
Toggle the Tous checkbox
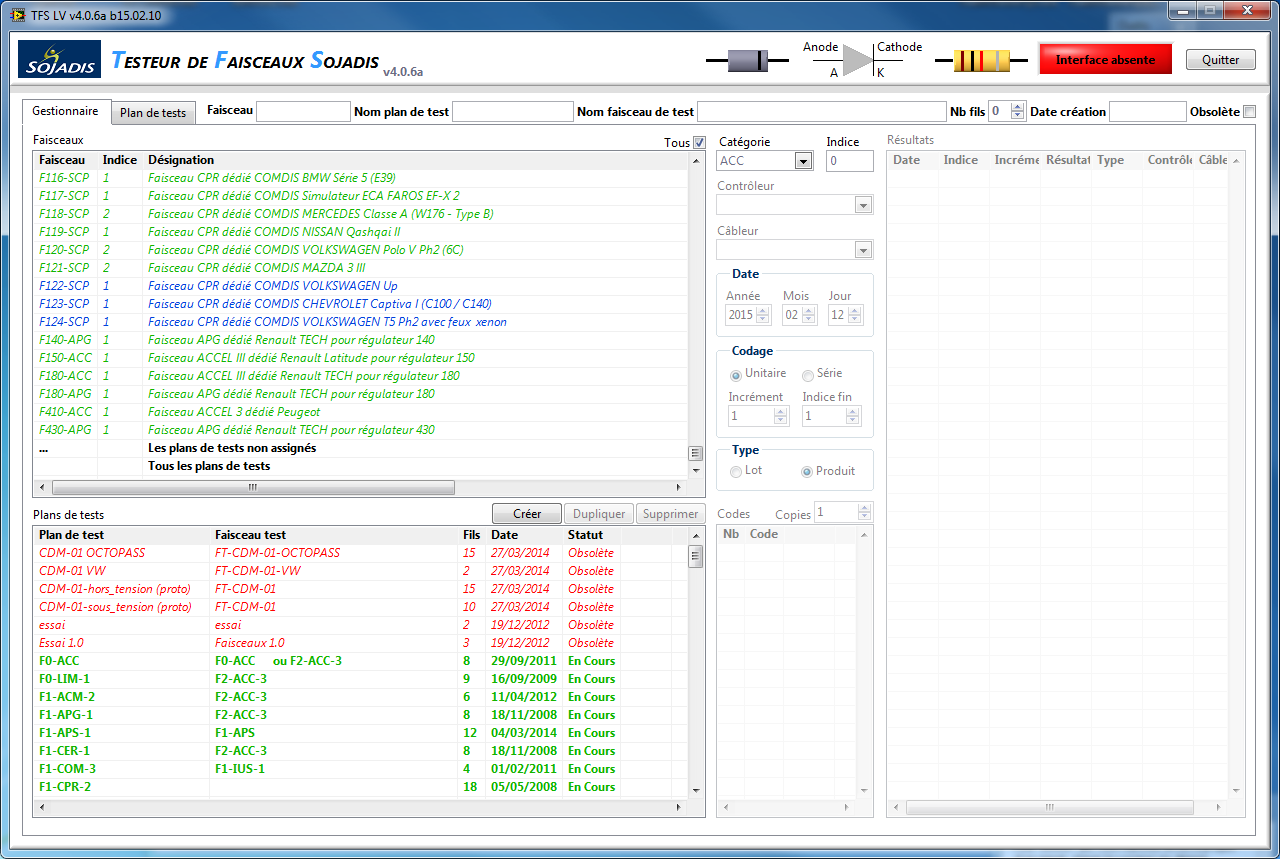point(699,142)
